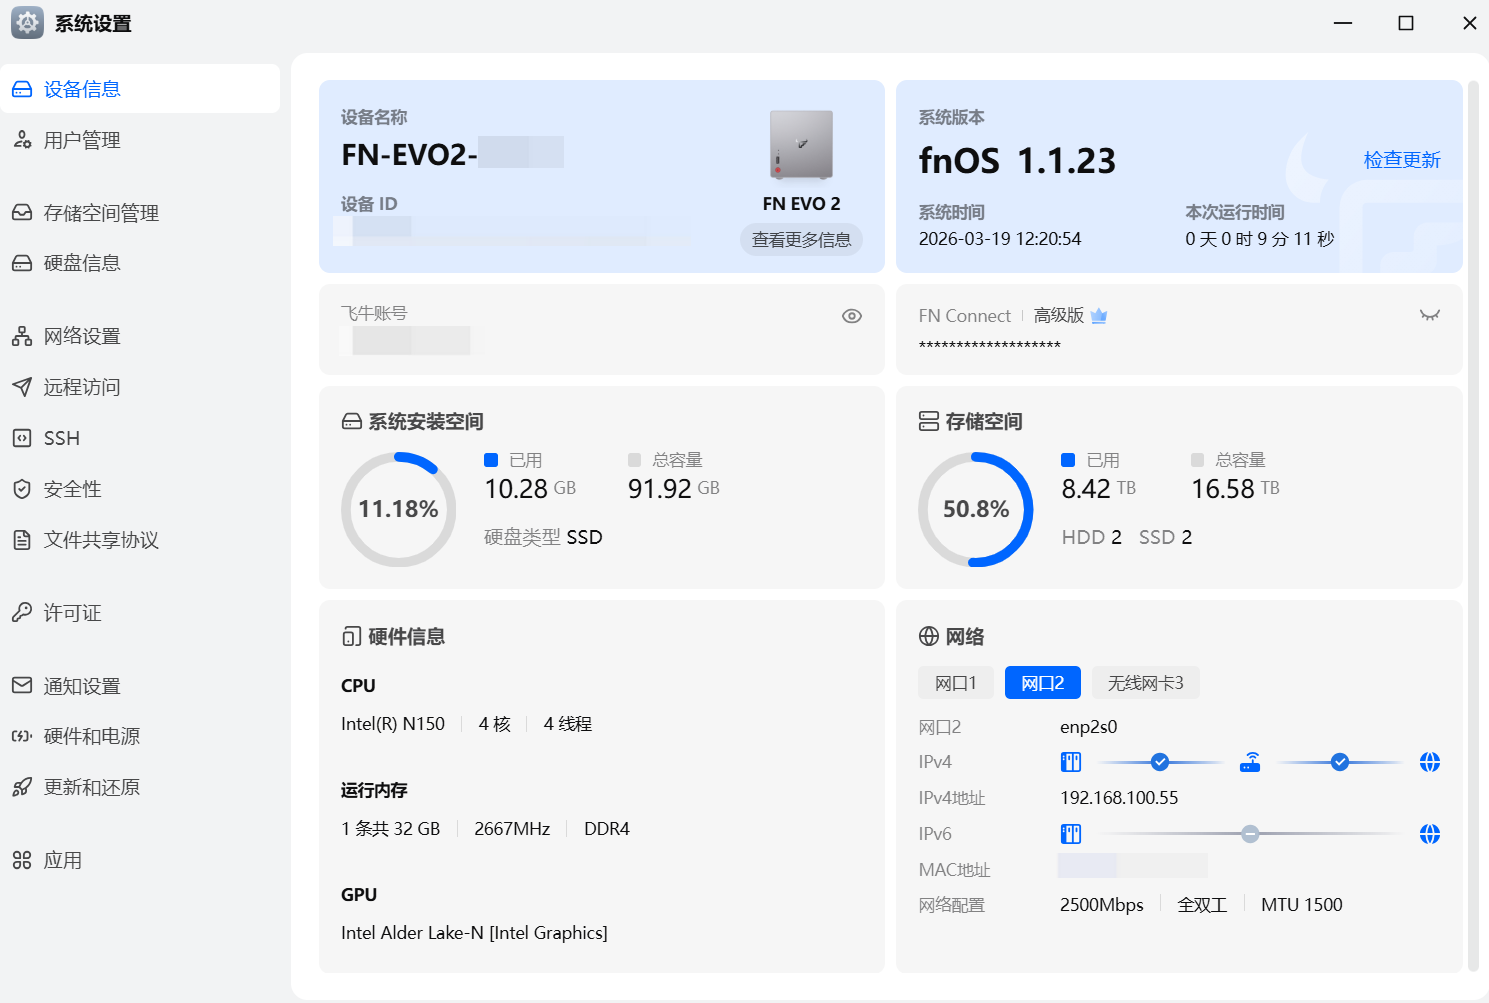Click the system time 2026-03-19 12:20:54
This screenshot has height=1003, width=1489.
coord(1000,239)
